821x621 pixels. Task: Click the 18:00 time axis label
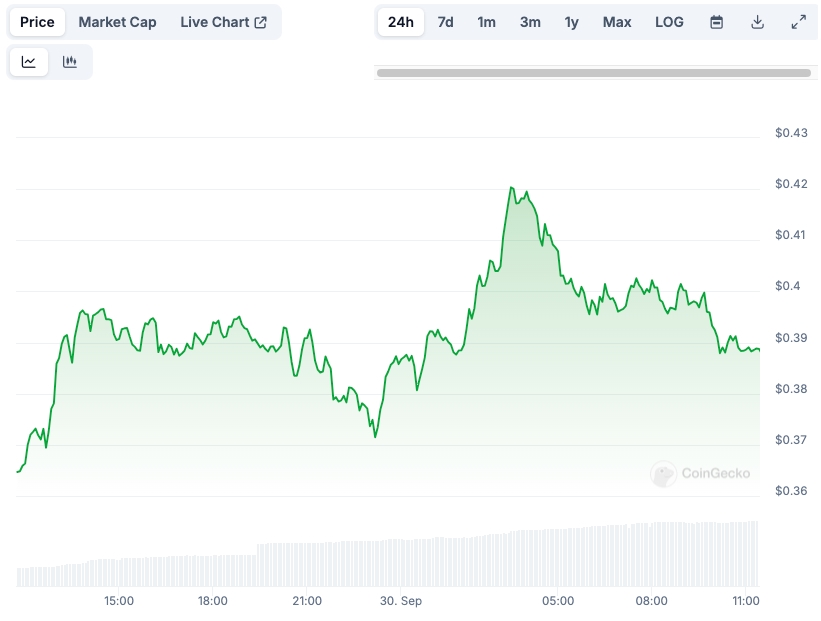coord(213,601)
